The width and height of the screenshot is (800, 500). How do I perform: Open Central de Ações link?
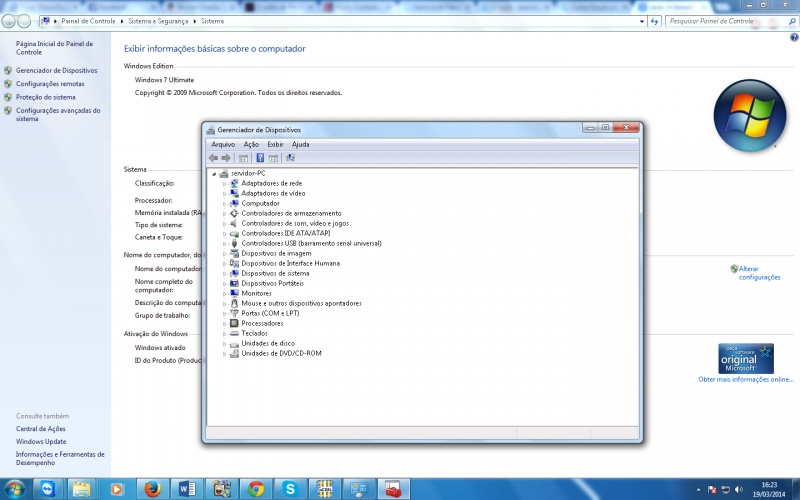point(40,429)
